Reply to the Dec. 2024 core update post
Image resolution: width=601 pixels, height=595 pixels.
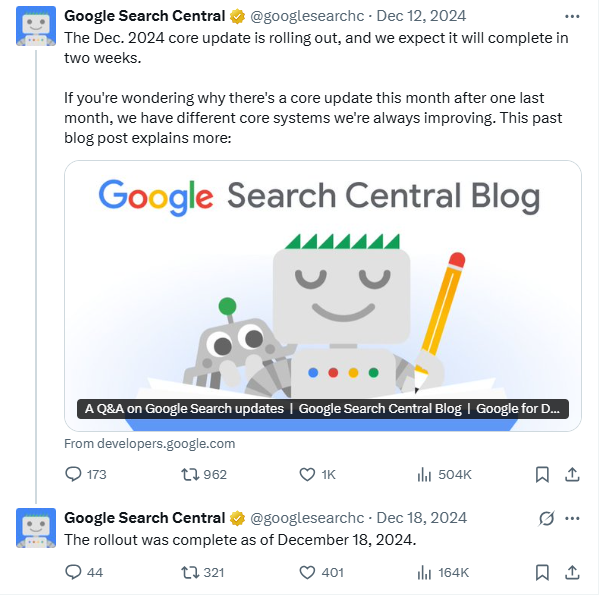(74, 474)
